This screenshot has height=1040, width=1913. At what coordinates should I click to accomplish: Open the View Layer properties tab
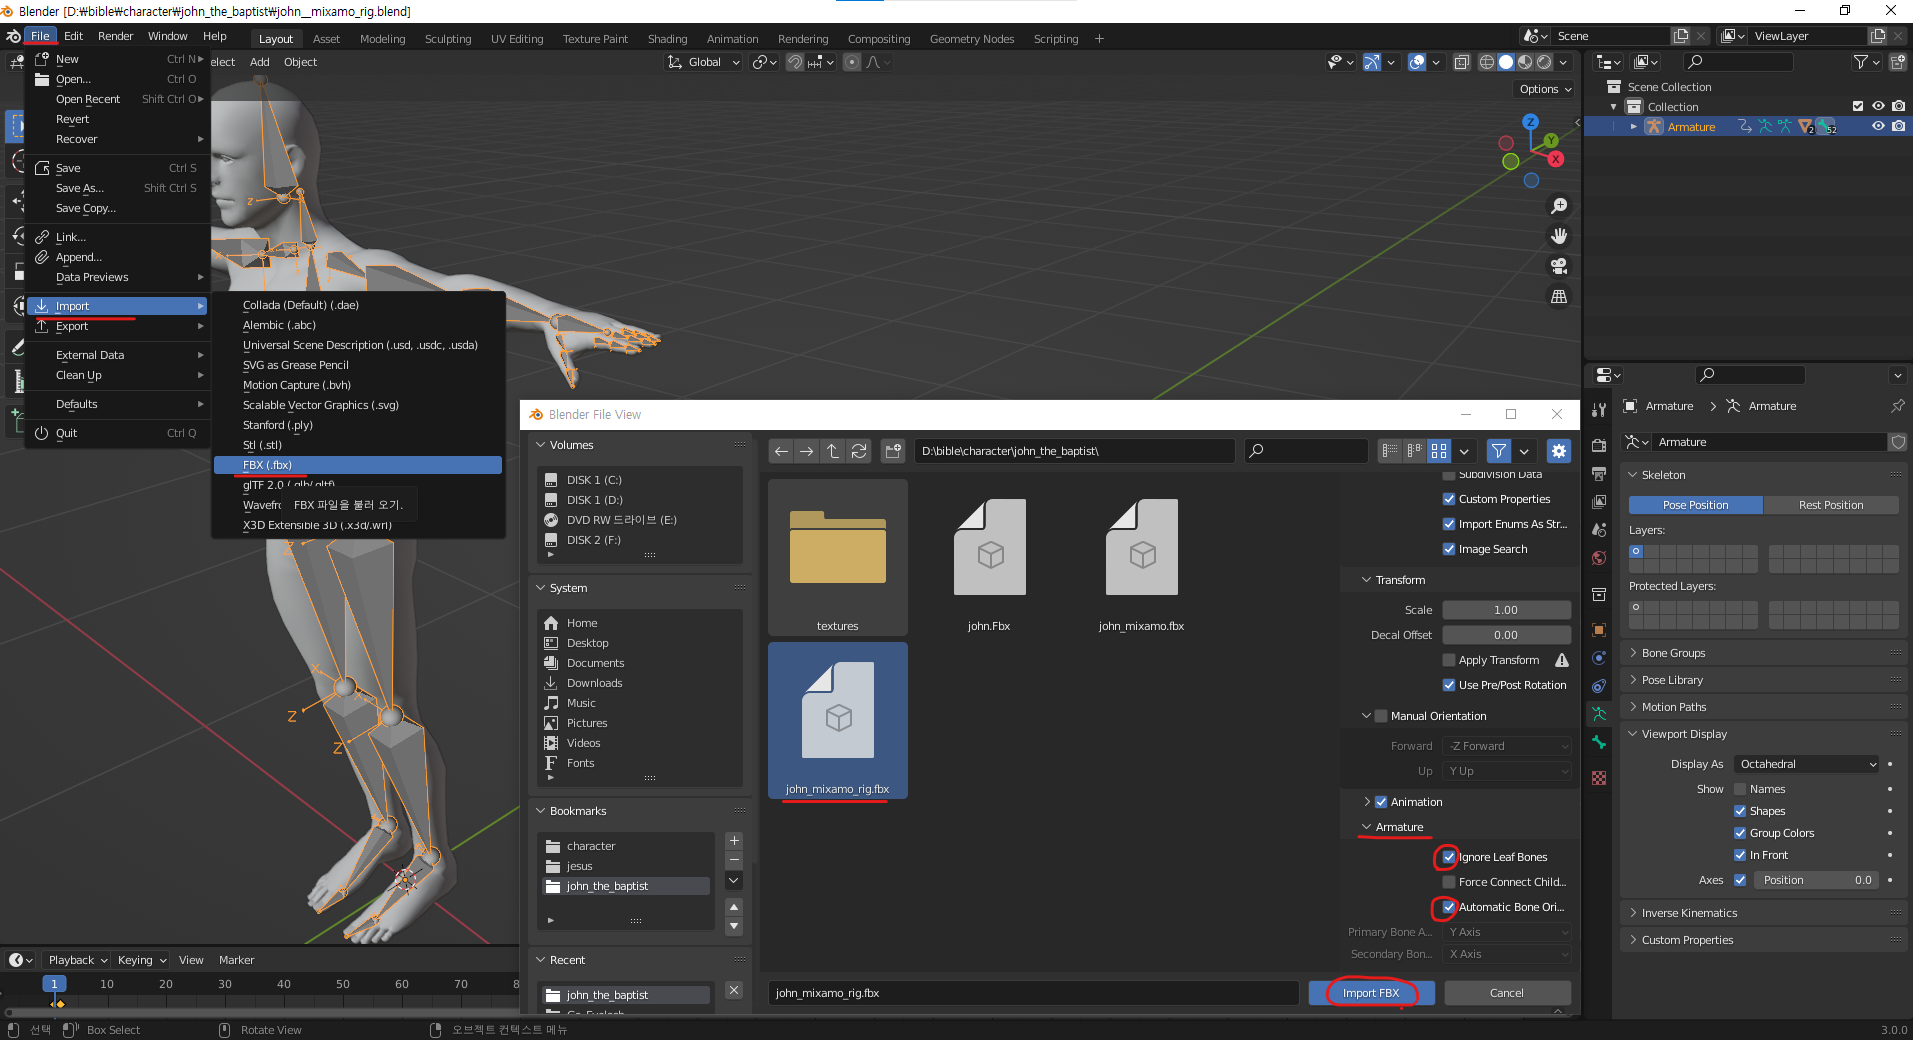(1599, 501)
